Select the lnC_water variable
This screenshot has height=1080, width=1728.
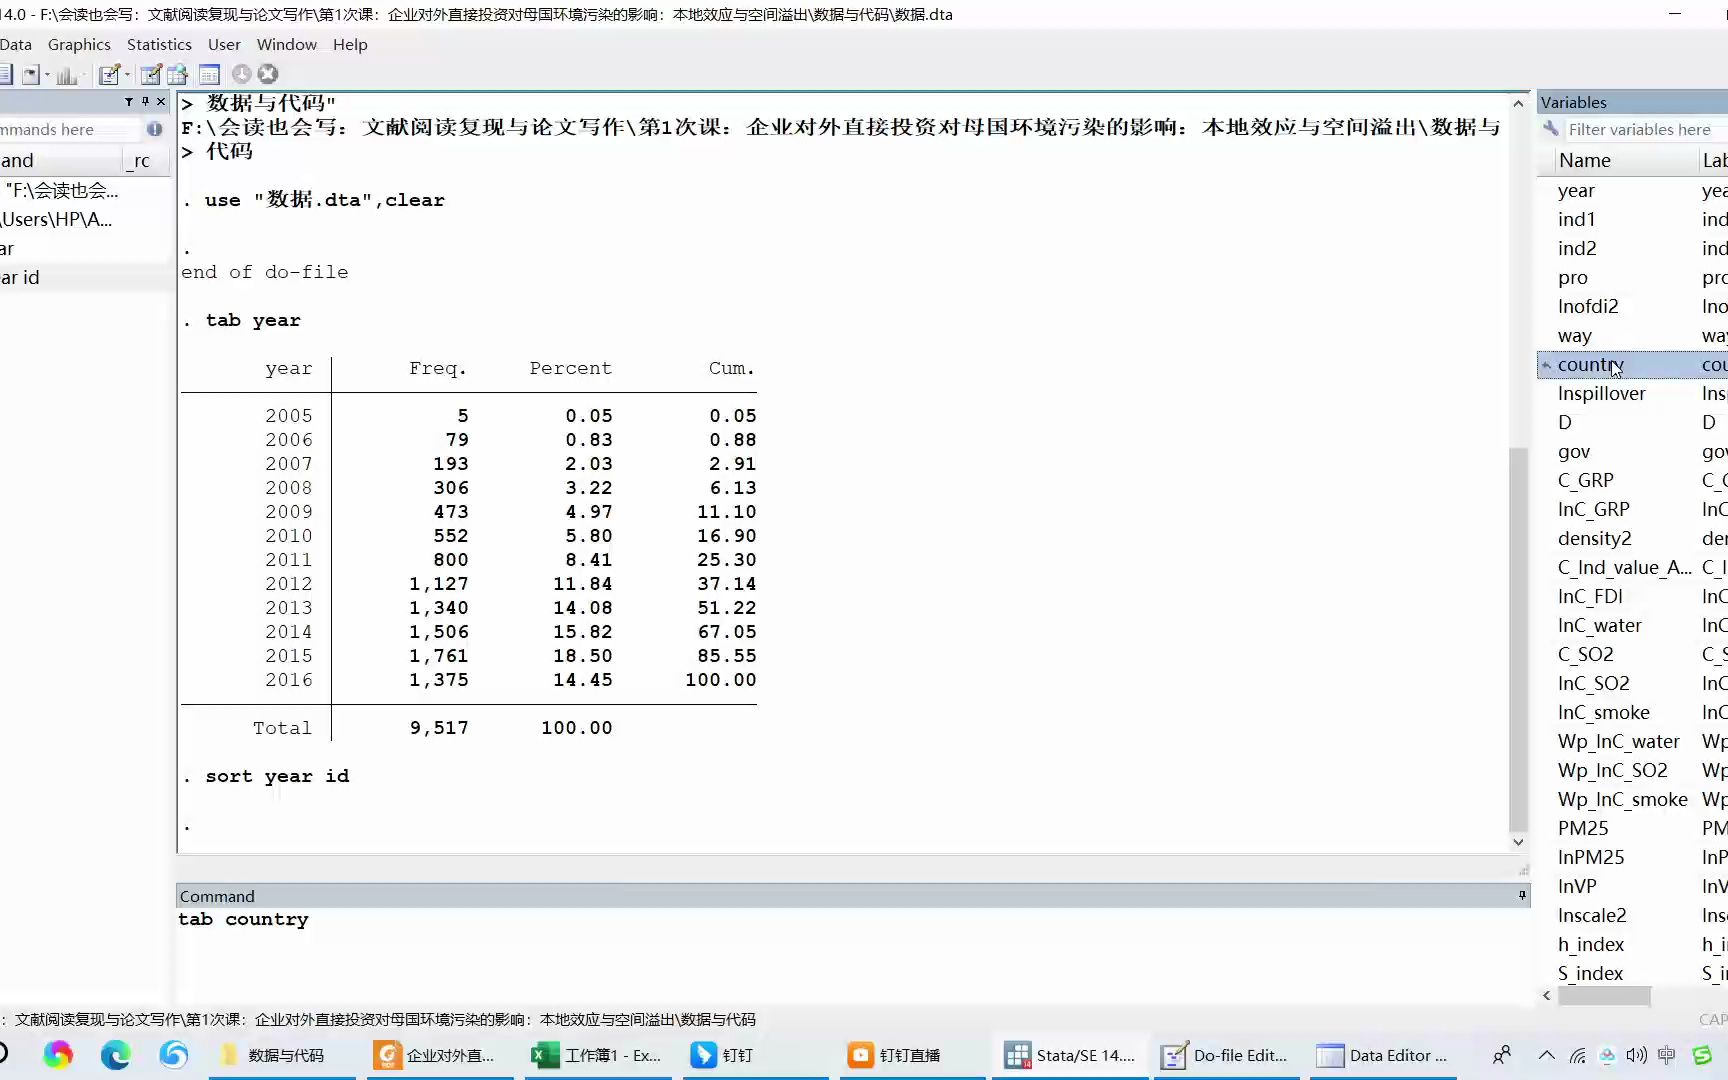1599,625
